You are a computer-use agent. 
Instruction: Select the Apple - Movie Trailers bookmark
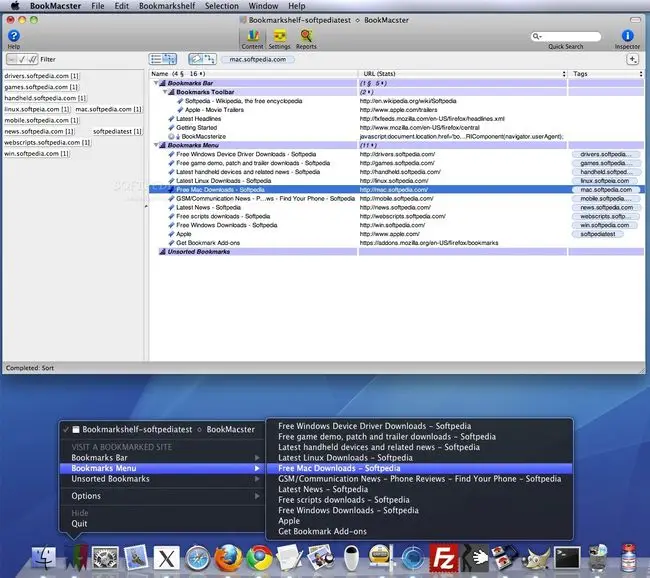(214, 110)
